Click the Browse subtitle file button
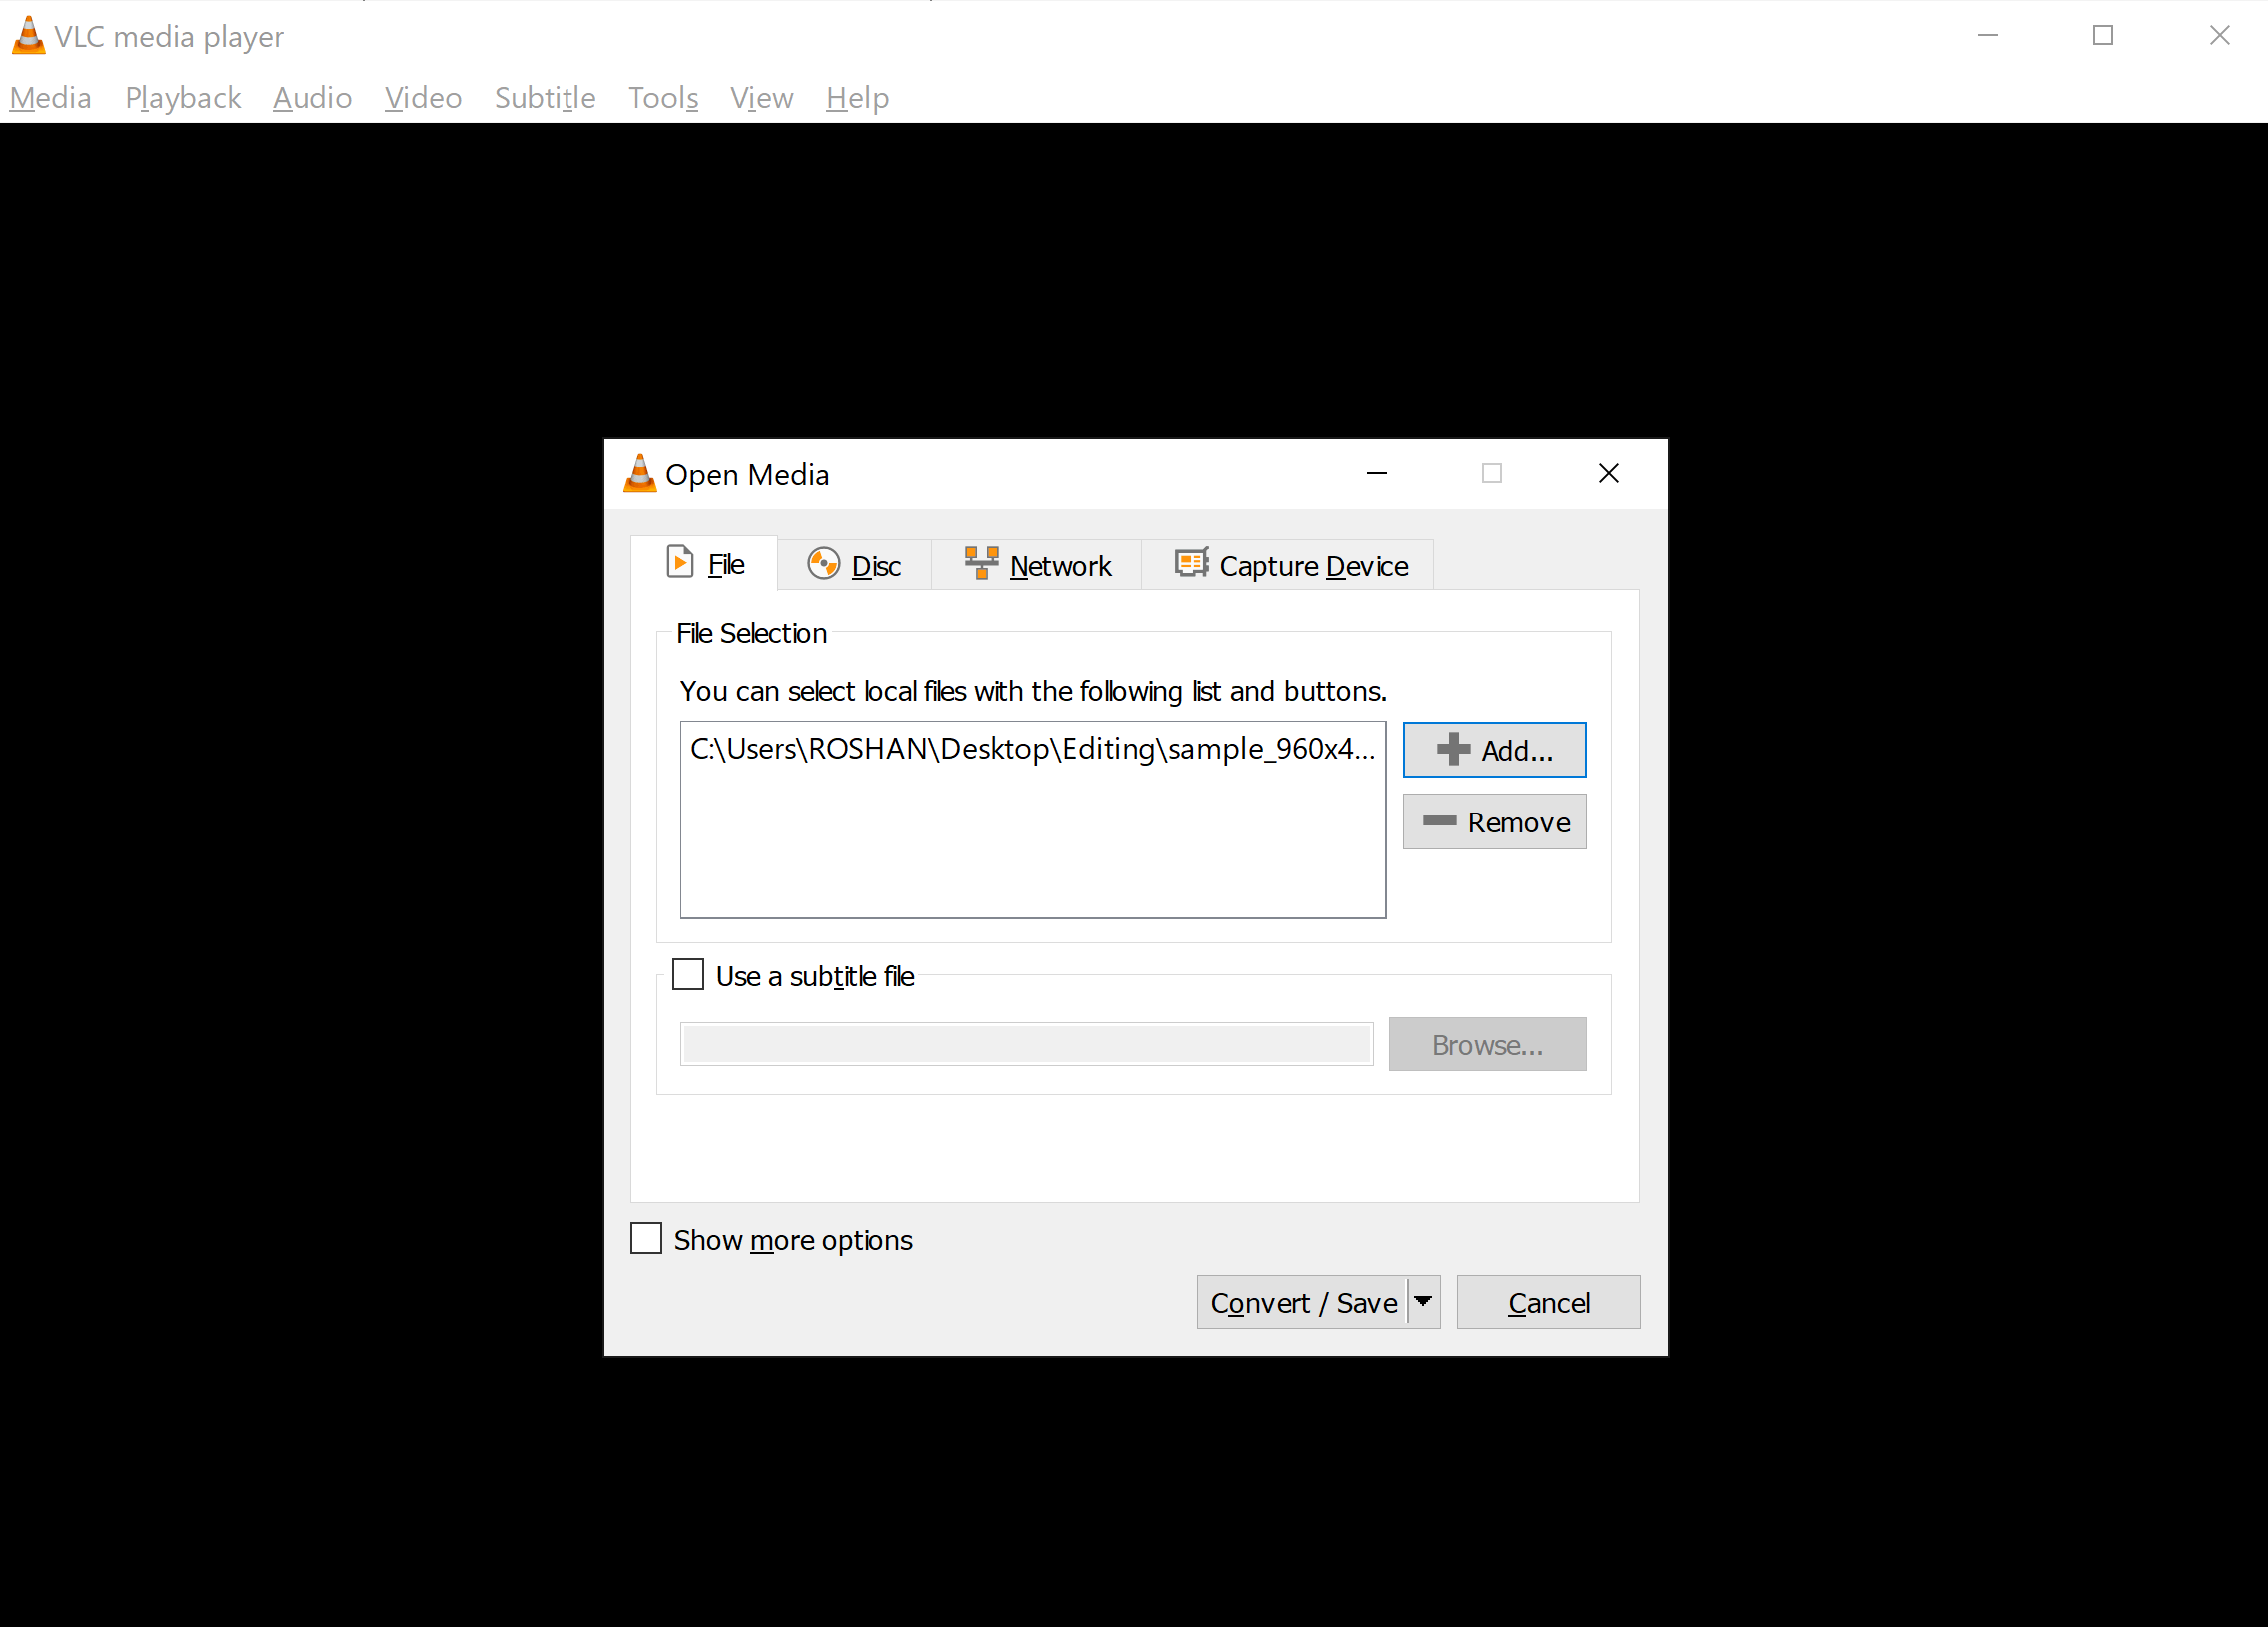The width and height of the screenshot is (2268, 1627). [1489, 1044]
